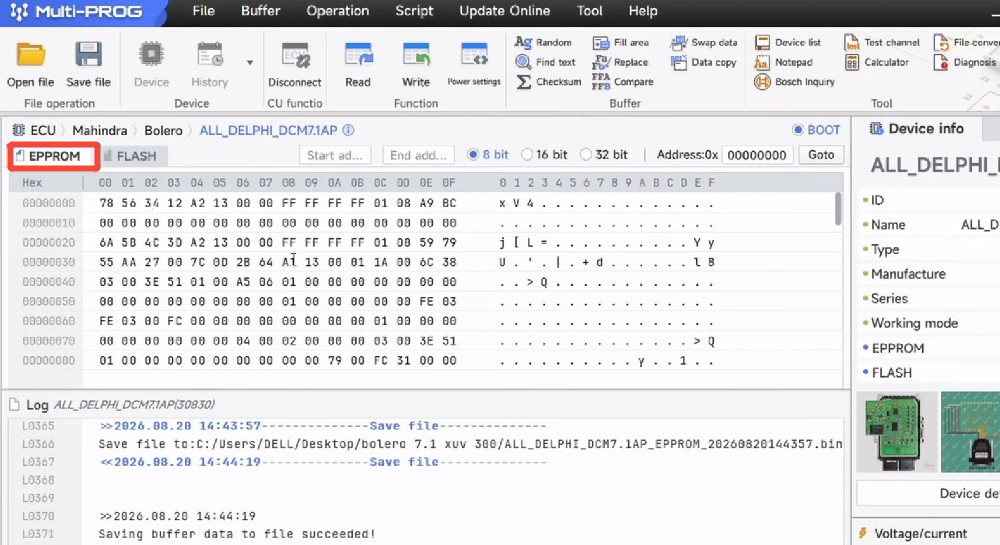Viewport: 1000px width, 545px height.
Task: Click the hex view vertical scrollbar
Action: click(838, 209)
